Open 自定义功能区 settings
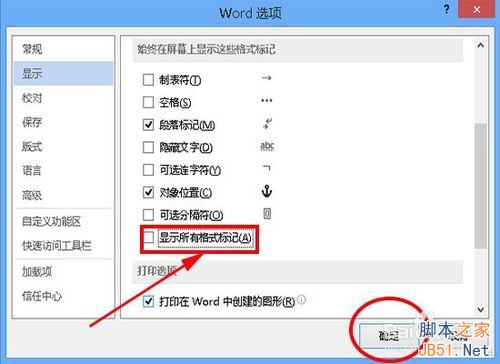Image resolution: width=500 pixels, height=364 pixels. 63,221
